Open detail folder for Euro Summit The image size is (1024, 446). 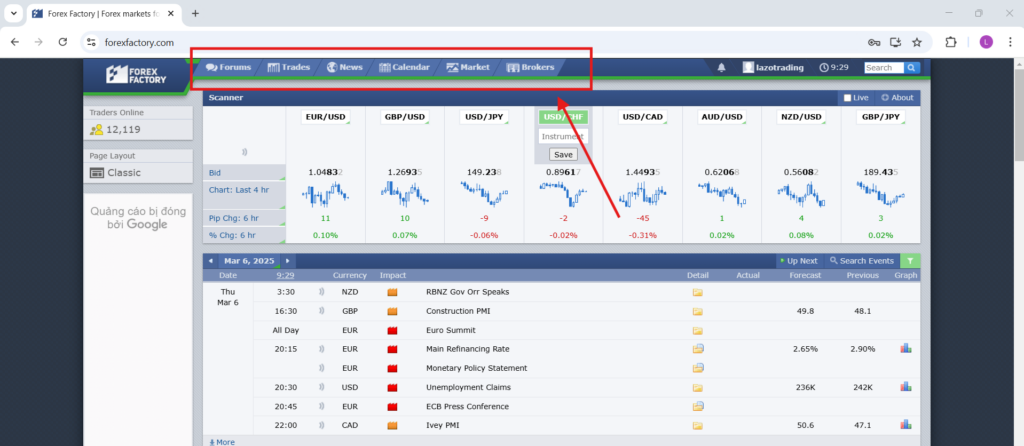pyautogui.click(x=697, y=330)
